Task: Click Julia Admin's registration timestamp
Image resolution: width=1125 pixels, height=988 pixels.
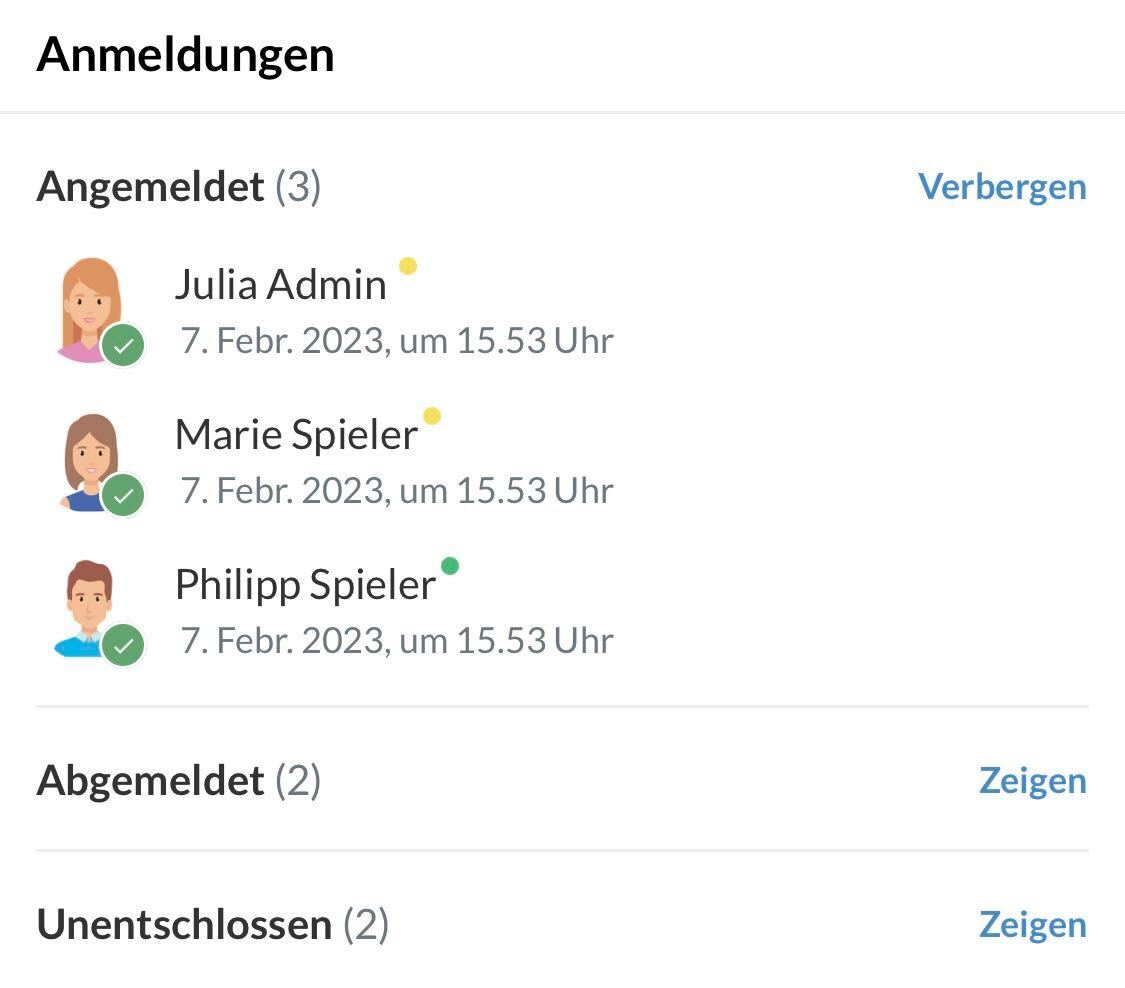Action: tap(397, 340)
